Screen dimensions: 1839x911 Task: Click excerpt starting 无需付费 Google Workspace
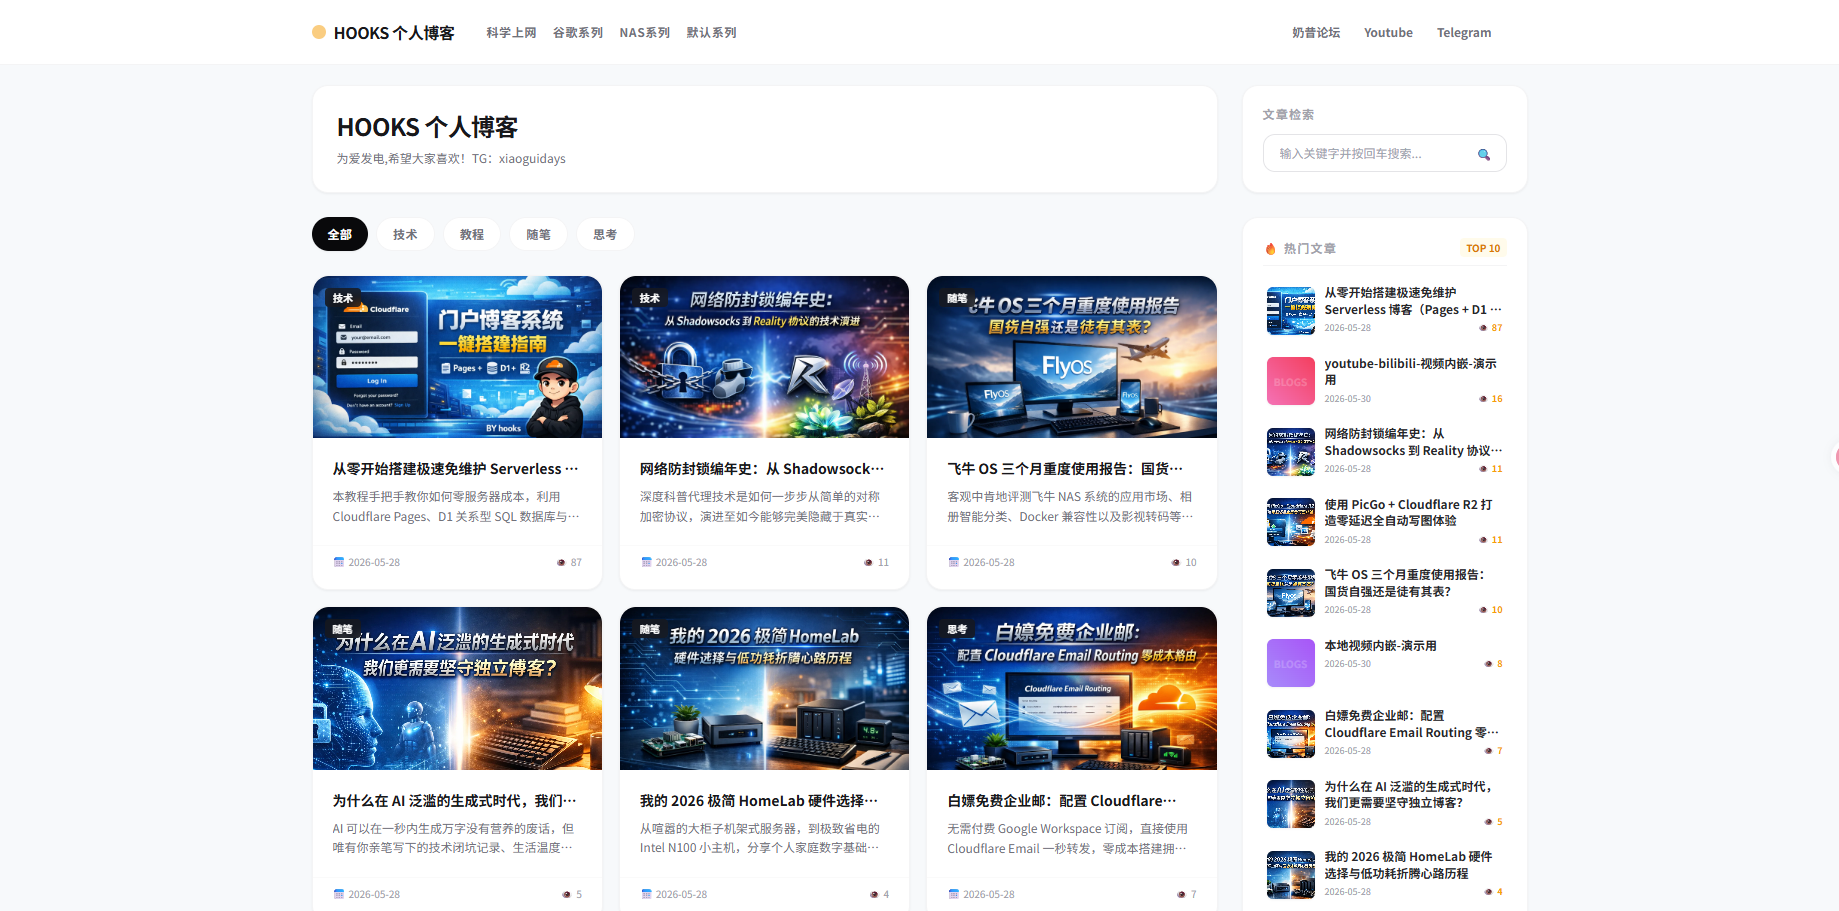[x=1068, y=839]
